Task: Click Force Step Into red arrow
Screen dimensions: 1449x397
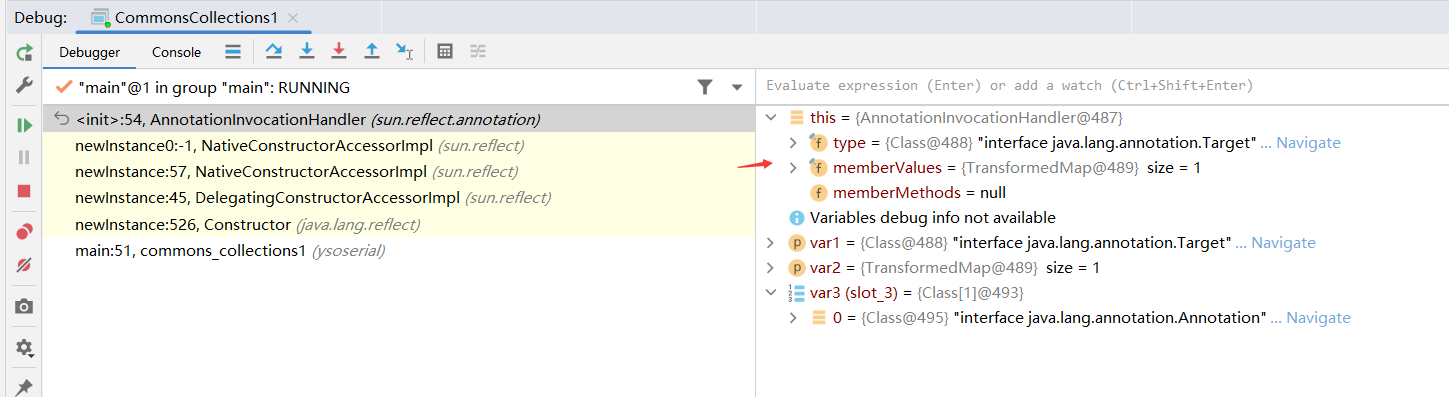Action: tap(339, 51)
